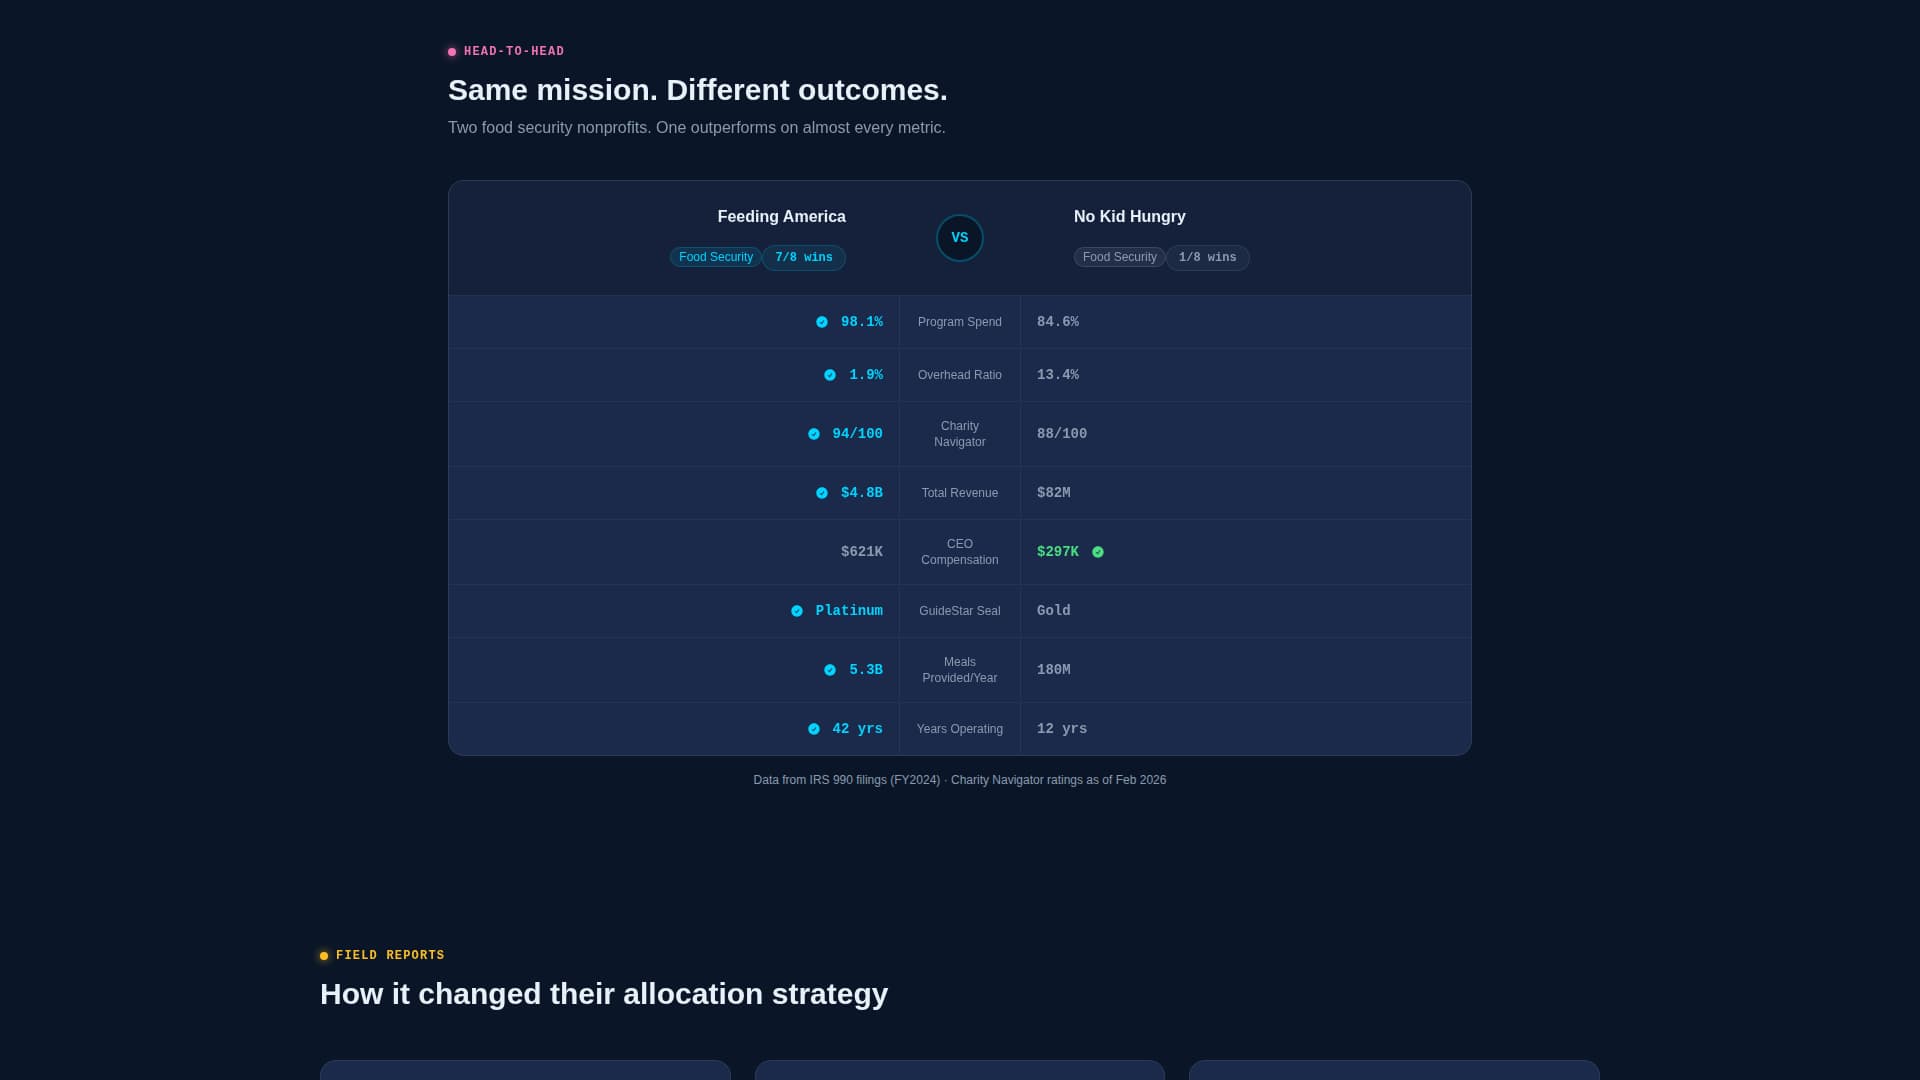Click the Meals Provided/Year metric label
The height and width of the screenshot is (1080, 1920).
click(960, 670)
